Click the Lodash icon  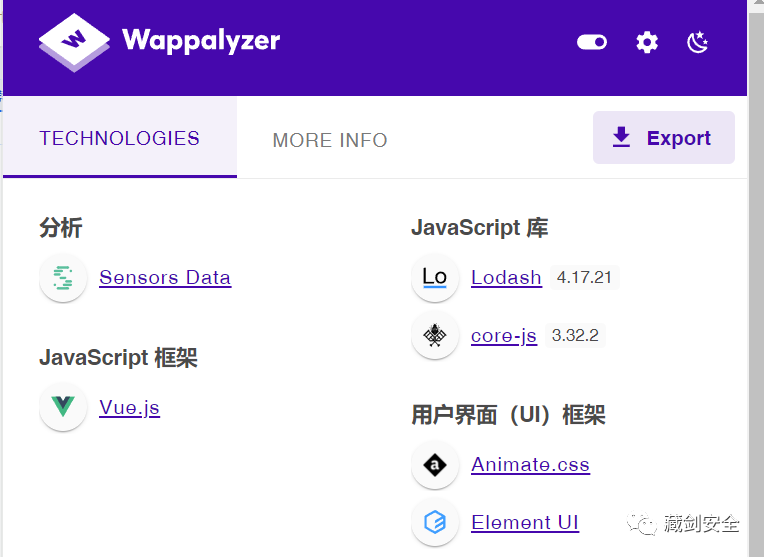435,278
